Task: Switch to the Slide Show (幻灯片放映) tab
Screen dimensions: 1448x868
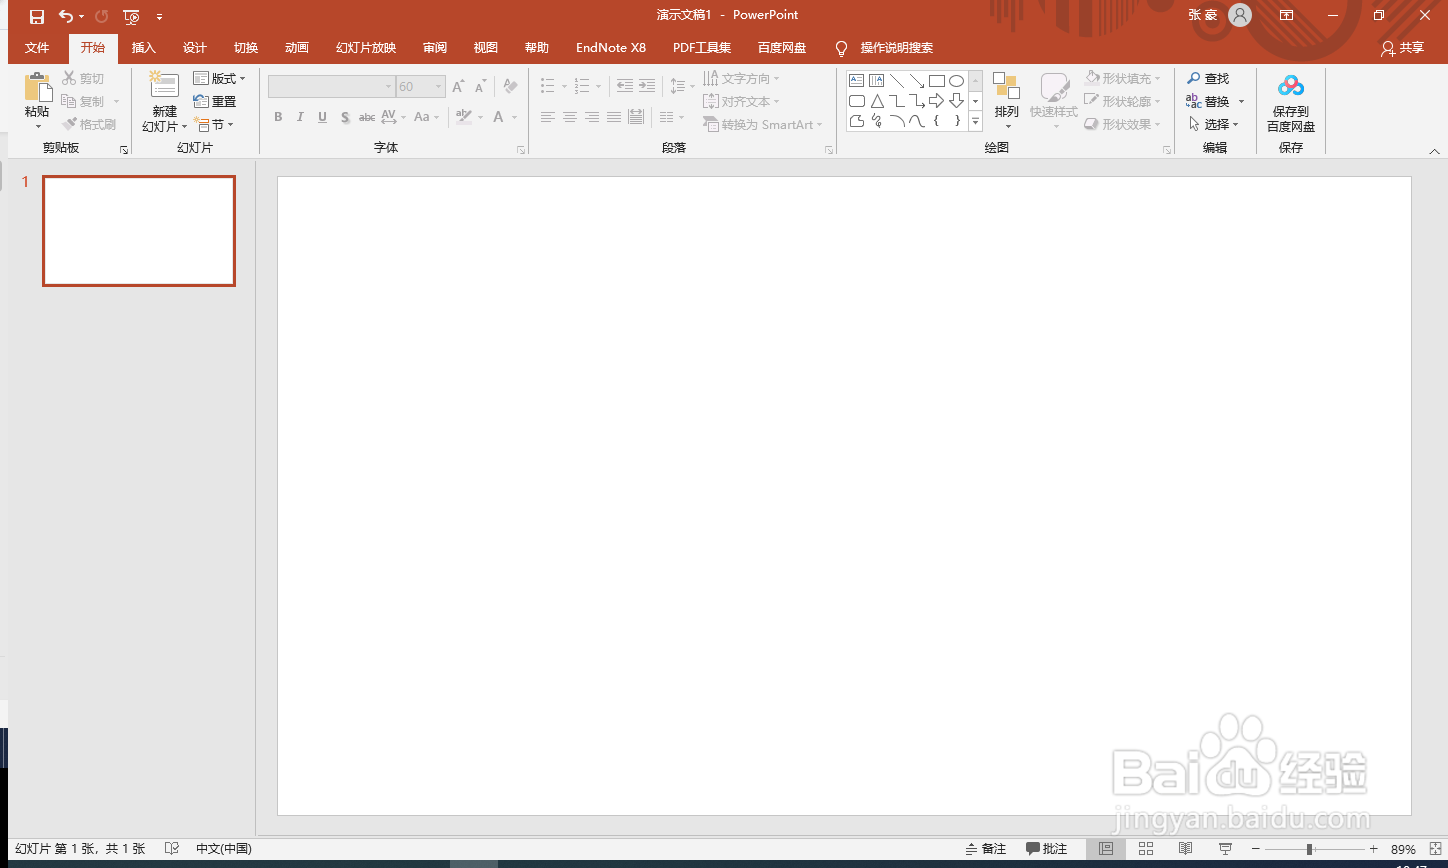Action: tap(366, 48)
